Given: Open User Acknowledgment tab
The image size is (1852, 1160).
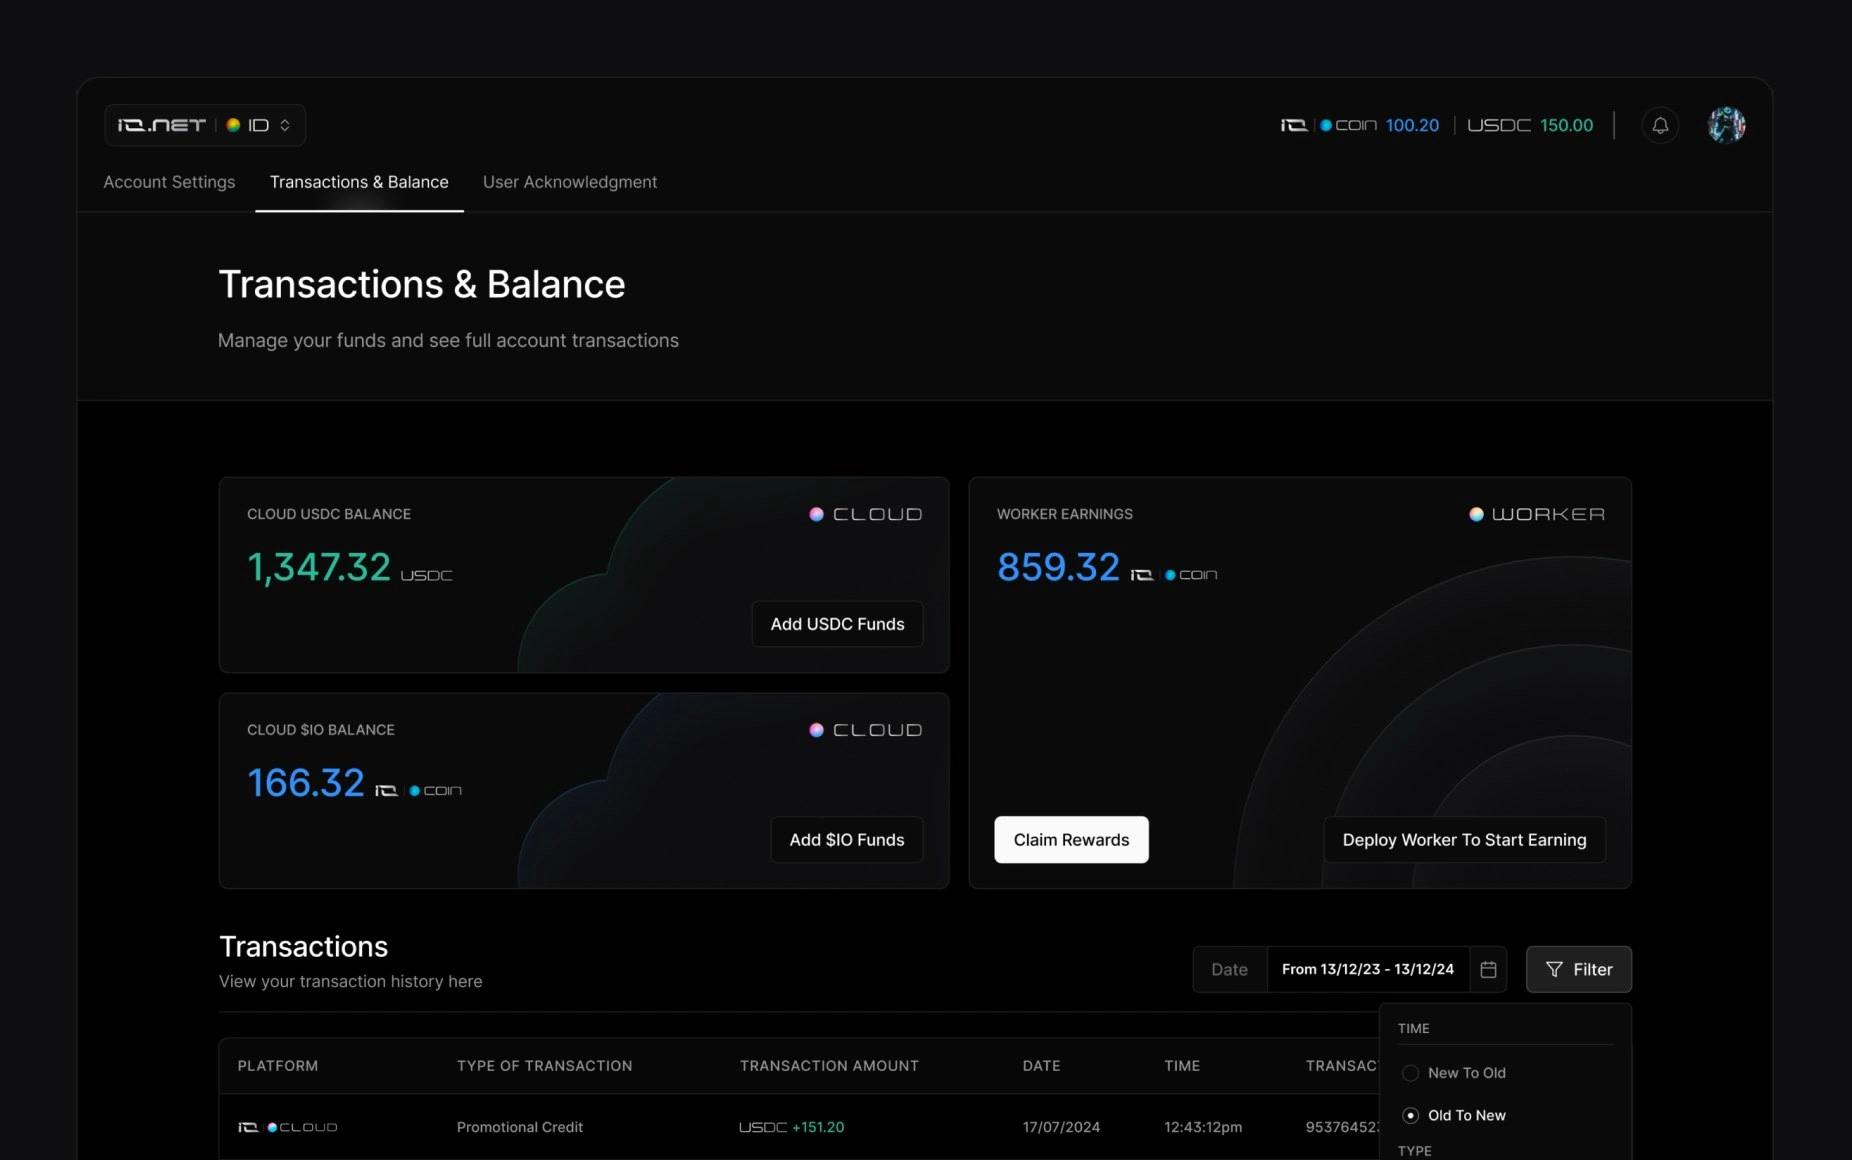Looking at the screenshot, I should point(570,182).
